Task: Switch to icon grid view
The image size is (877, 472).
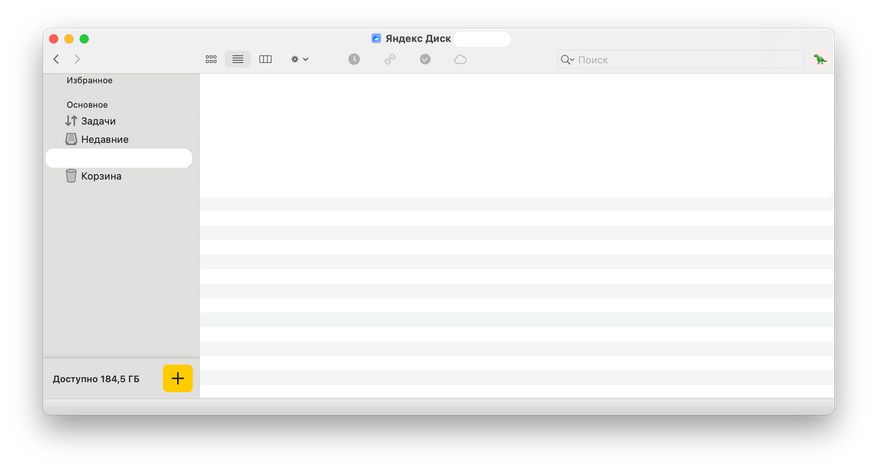Action: point(211,59)
